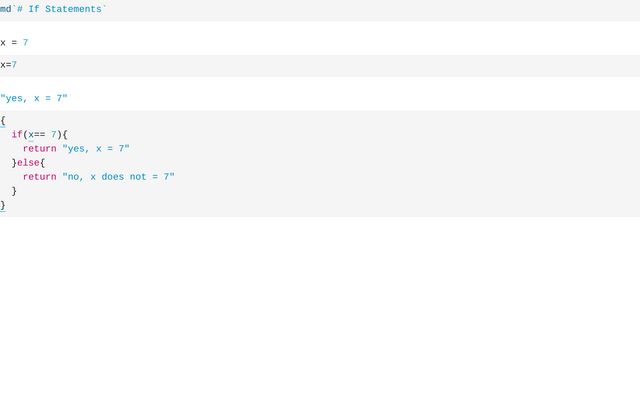Click the "no, x does not = 7" string
The height and width of the screenshot is (400, 640).
(118, 176)
